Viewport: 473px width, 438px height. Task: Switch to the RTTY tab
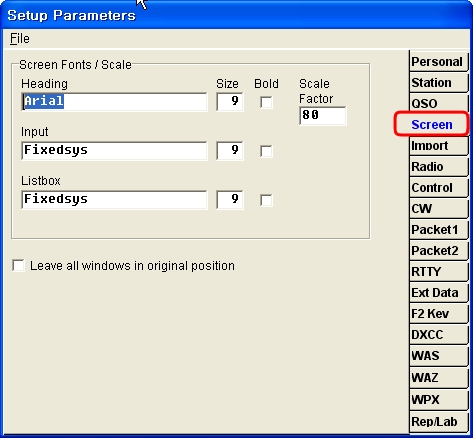coord(439,272)
